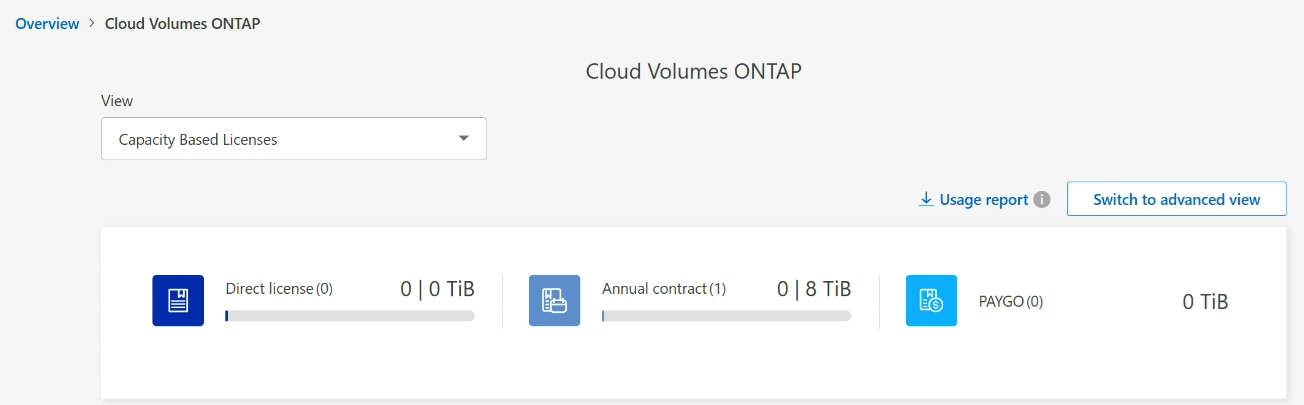
Task: Switch to advanced view
Action: pos(1177,199)
